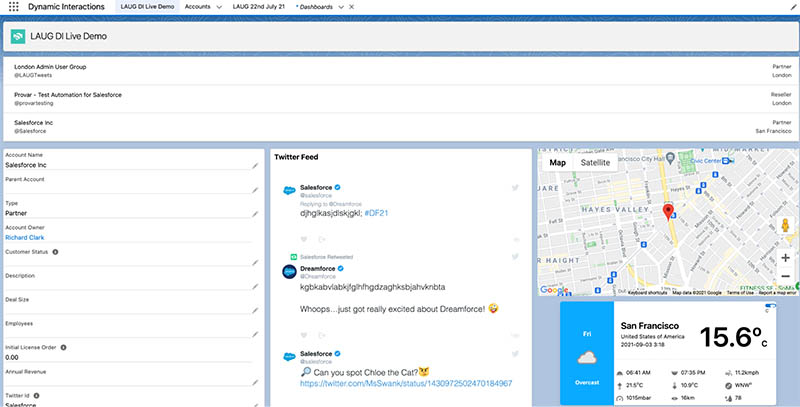Screen dimensions: 800x407
Task: Switch to the LAUG DI Live Demo tab
Action: click(147, 7)
